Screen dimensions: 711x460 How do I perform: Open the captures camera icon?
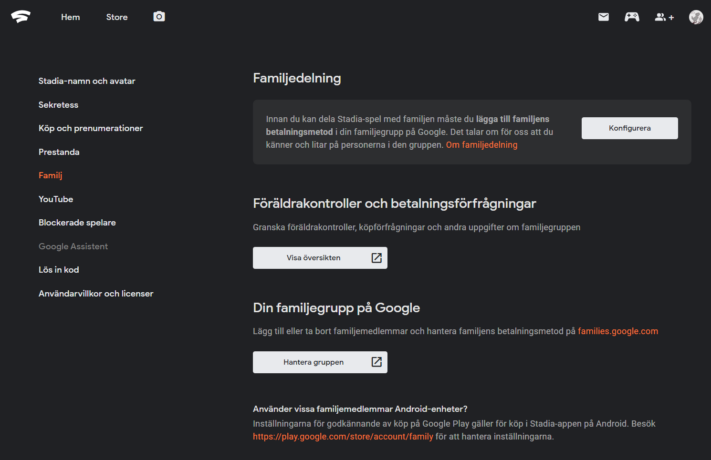159,17
